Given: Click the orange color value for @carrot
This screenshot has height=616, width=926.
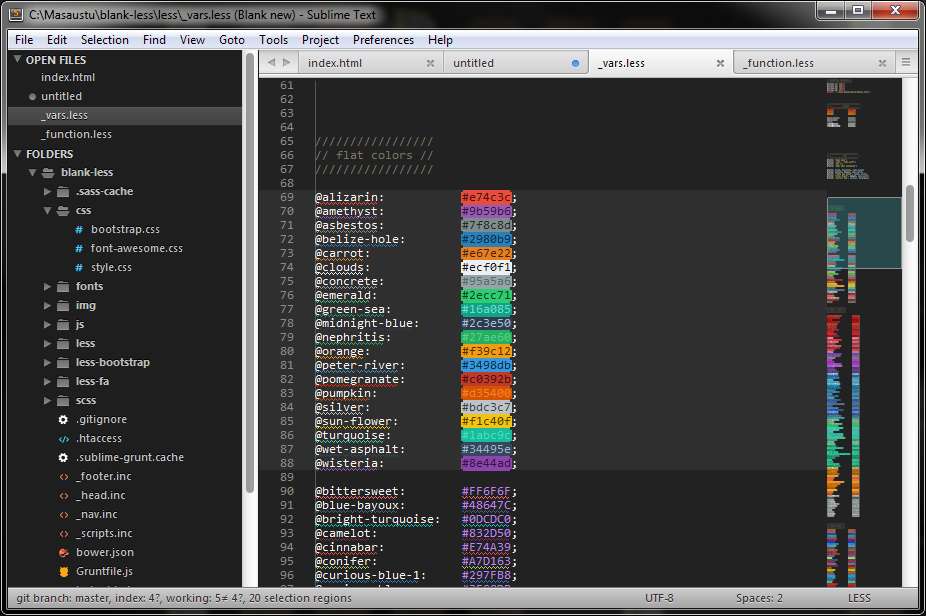Looking at the screenshot, I should [x=484, y=253].
